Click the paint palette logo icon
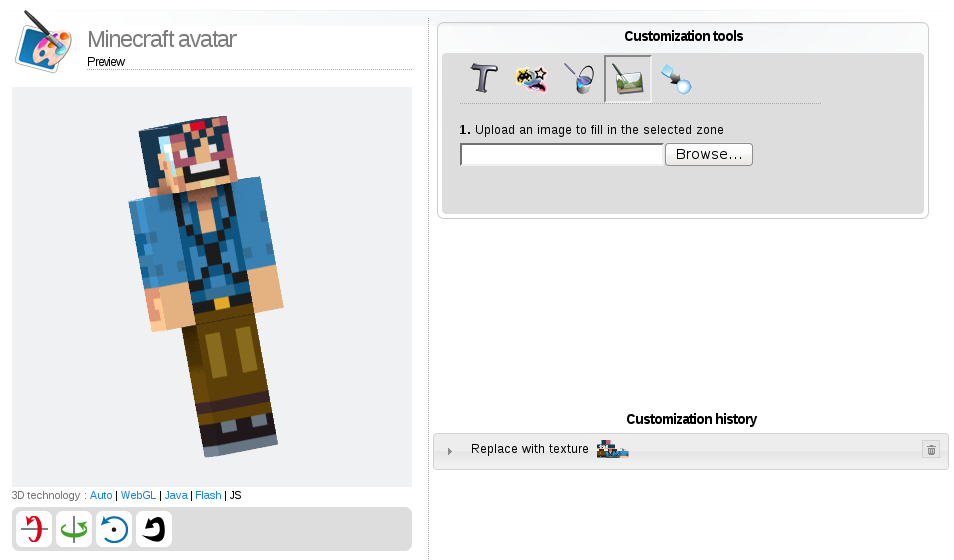This screenshot has width=954, height=560. [x=43, y=42]
